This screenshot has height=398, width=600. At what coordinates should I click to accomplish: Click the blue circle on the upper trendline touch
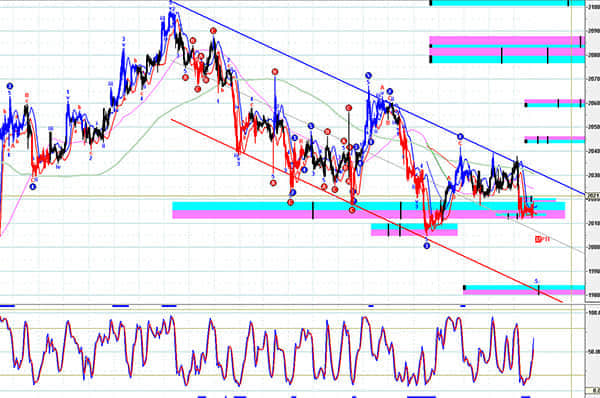tap(460, 137)
